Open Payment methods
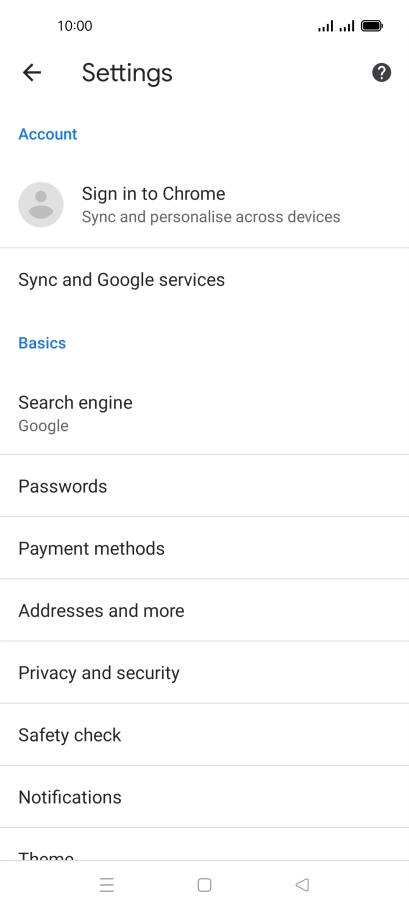 204,548
